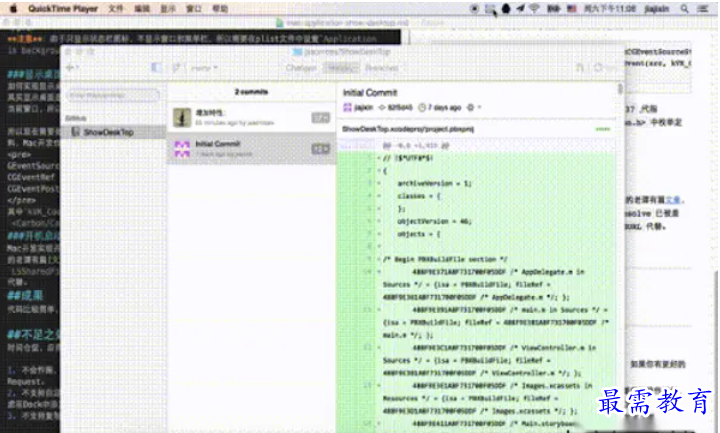Click the document icon in editor title bar
Image resolution: width=720 pixels, height=433 pixels.
[x=280, y=22]
